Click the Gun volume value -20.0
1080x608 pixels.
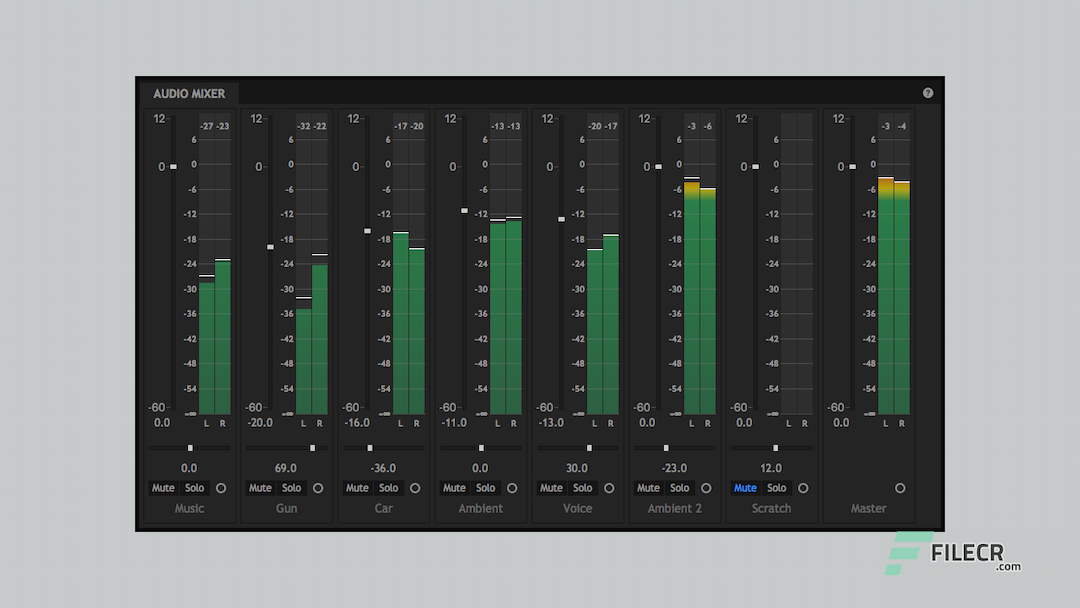click(260, 423)
